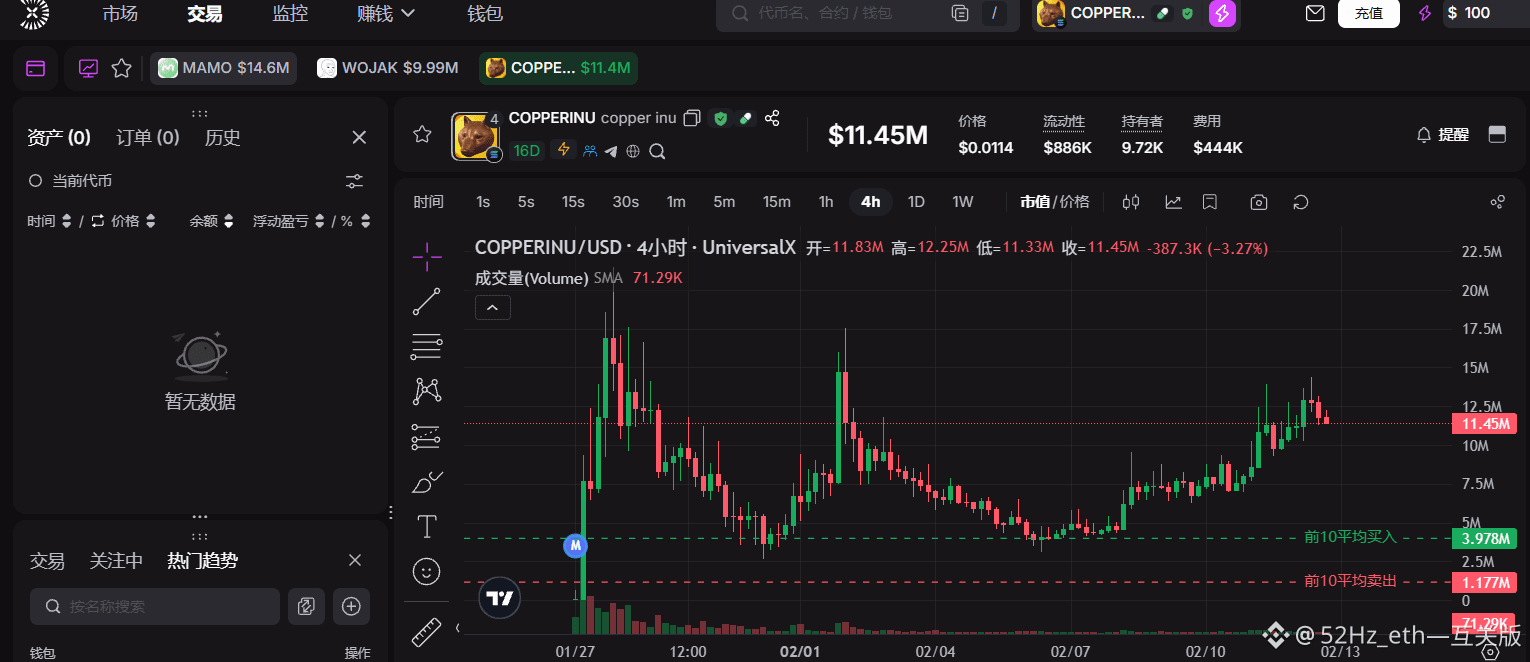The height and width of the screenshot is (662, 1530).
Task: Open the 市场 menu
Action: 120,14
